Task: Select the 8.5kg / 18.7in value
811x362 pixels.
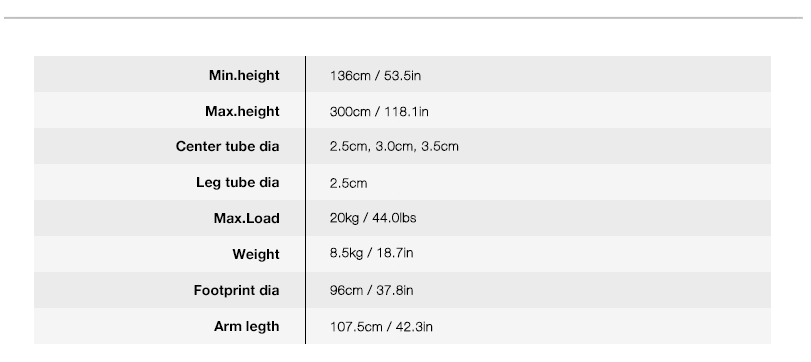Action: click(371, 253)
